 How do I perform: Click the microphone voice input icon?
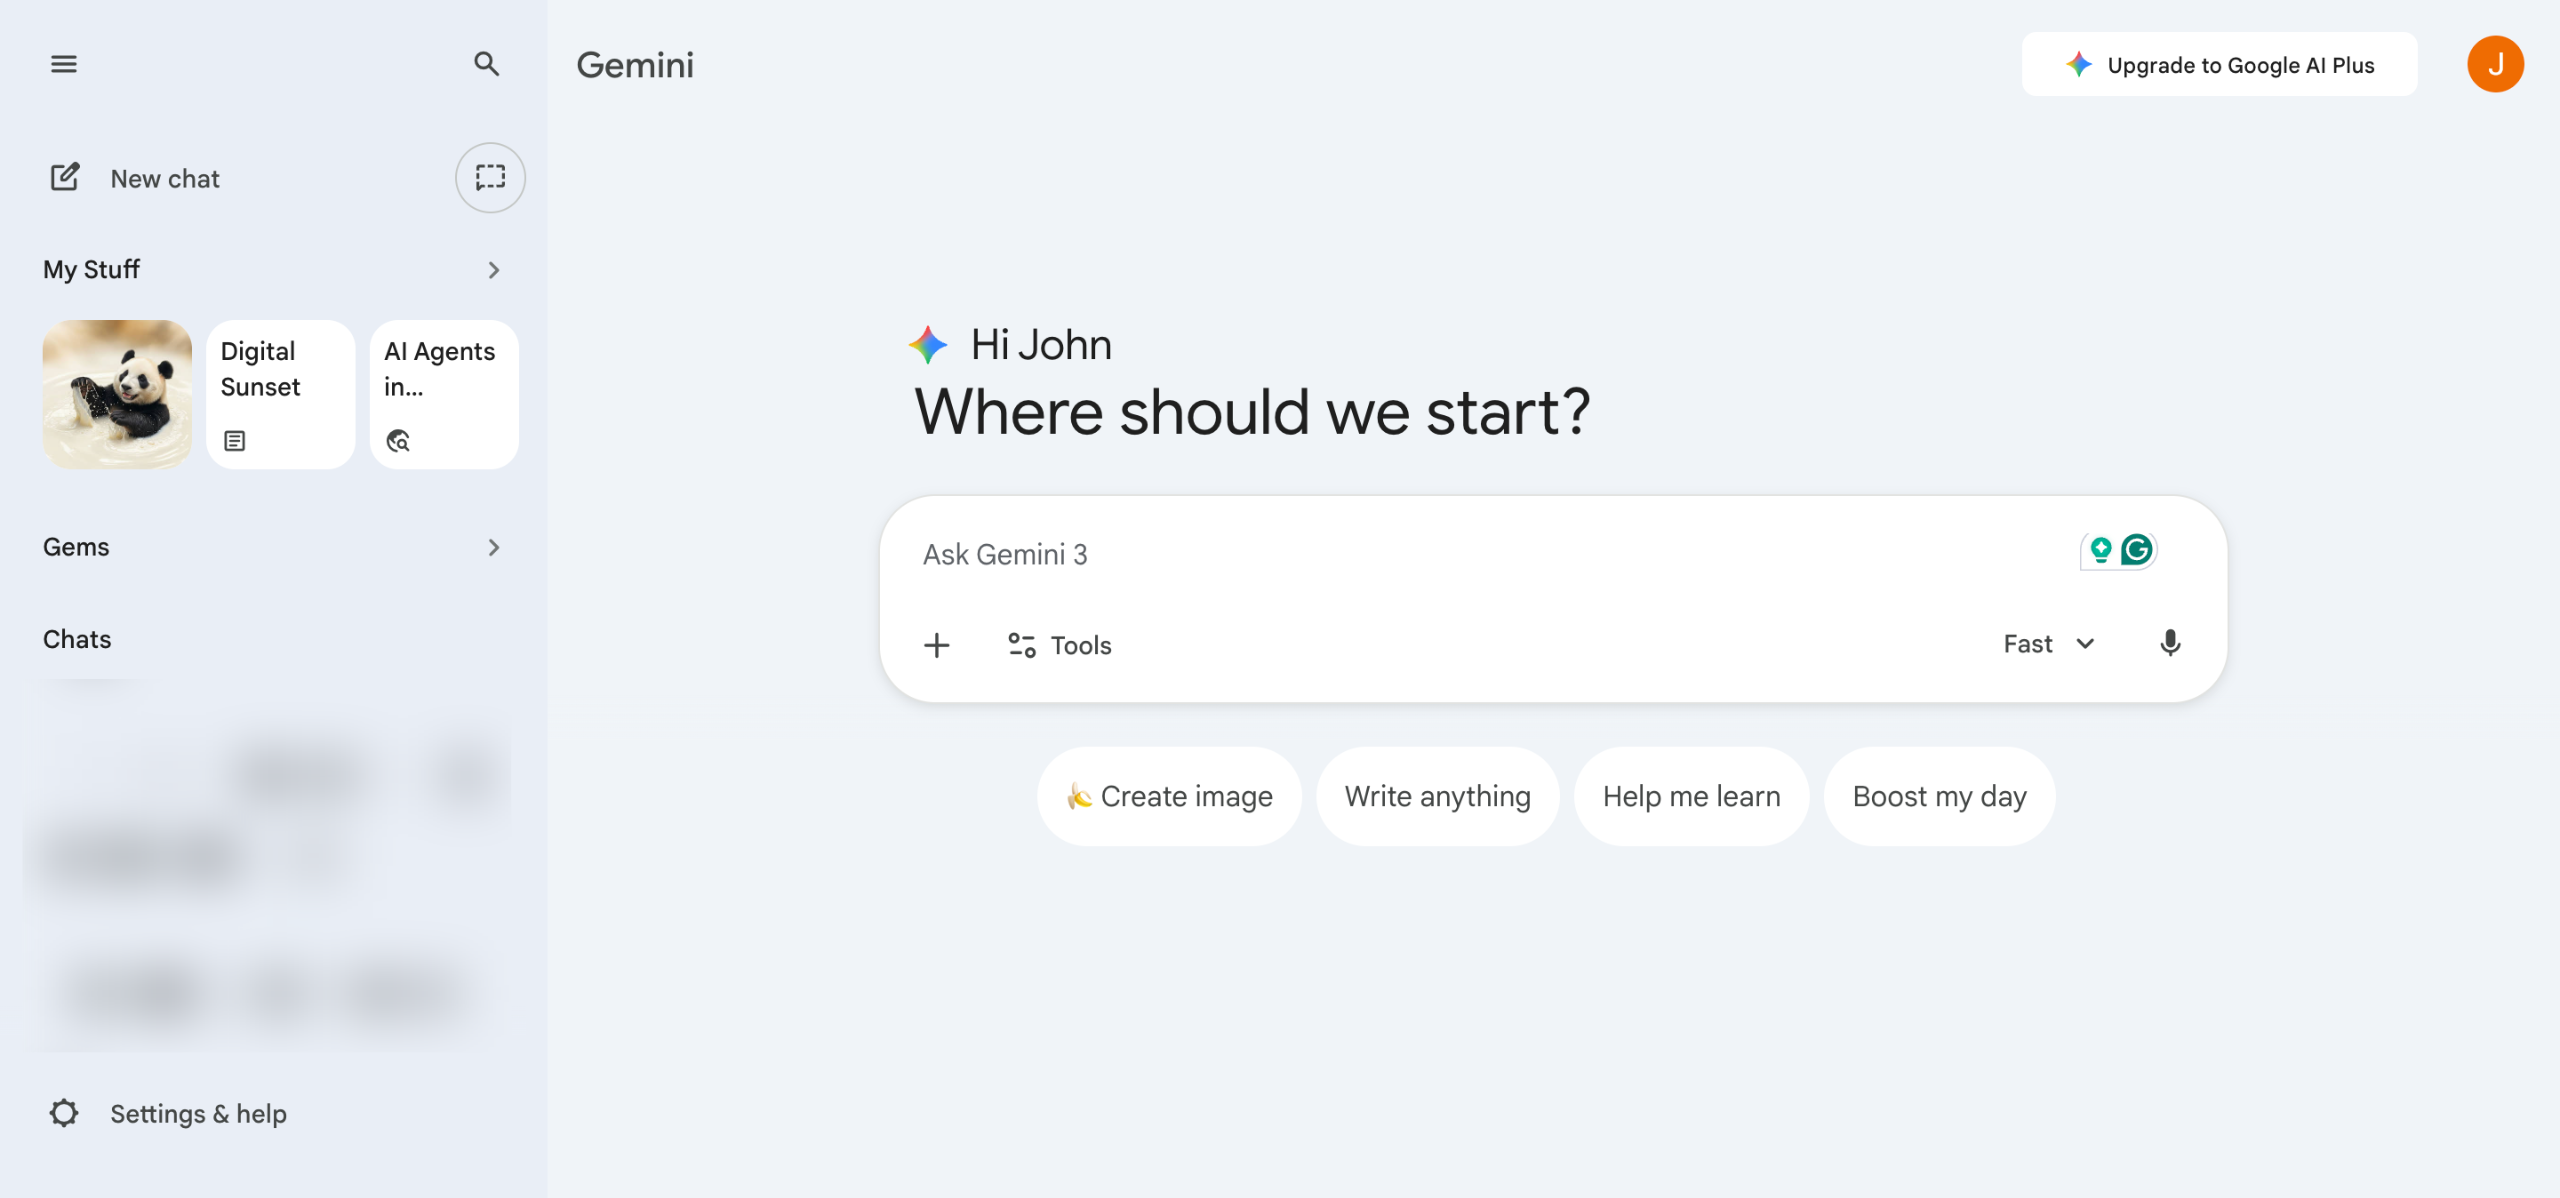(x=2170, y=643)
